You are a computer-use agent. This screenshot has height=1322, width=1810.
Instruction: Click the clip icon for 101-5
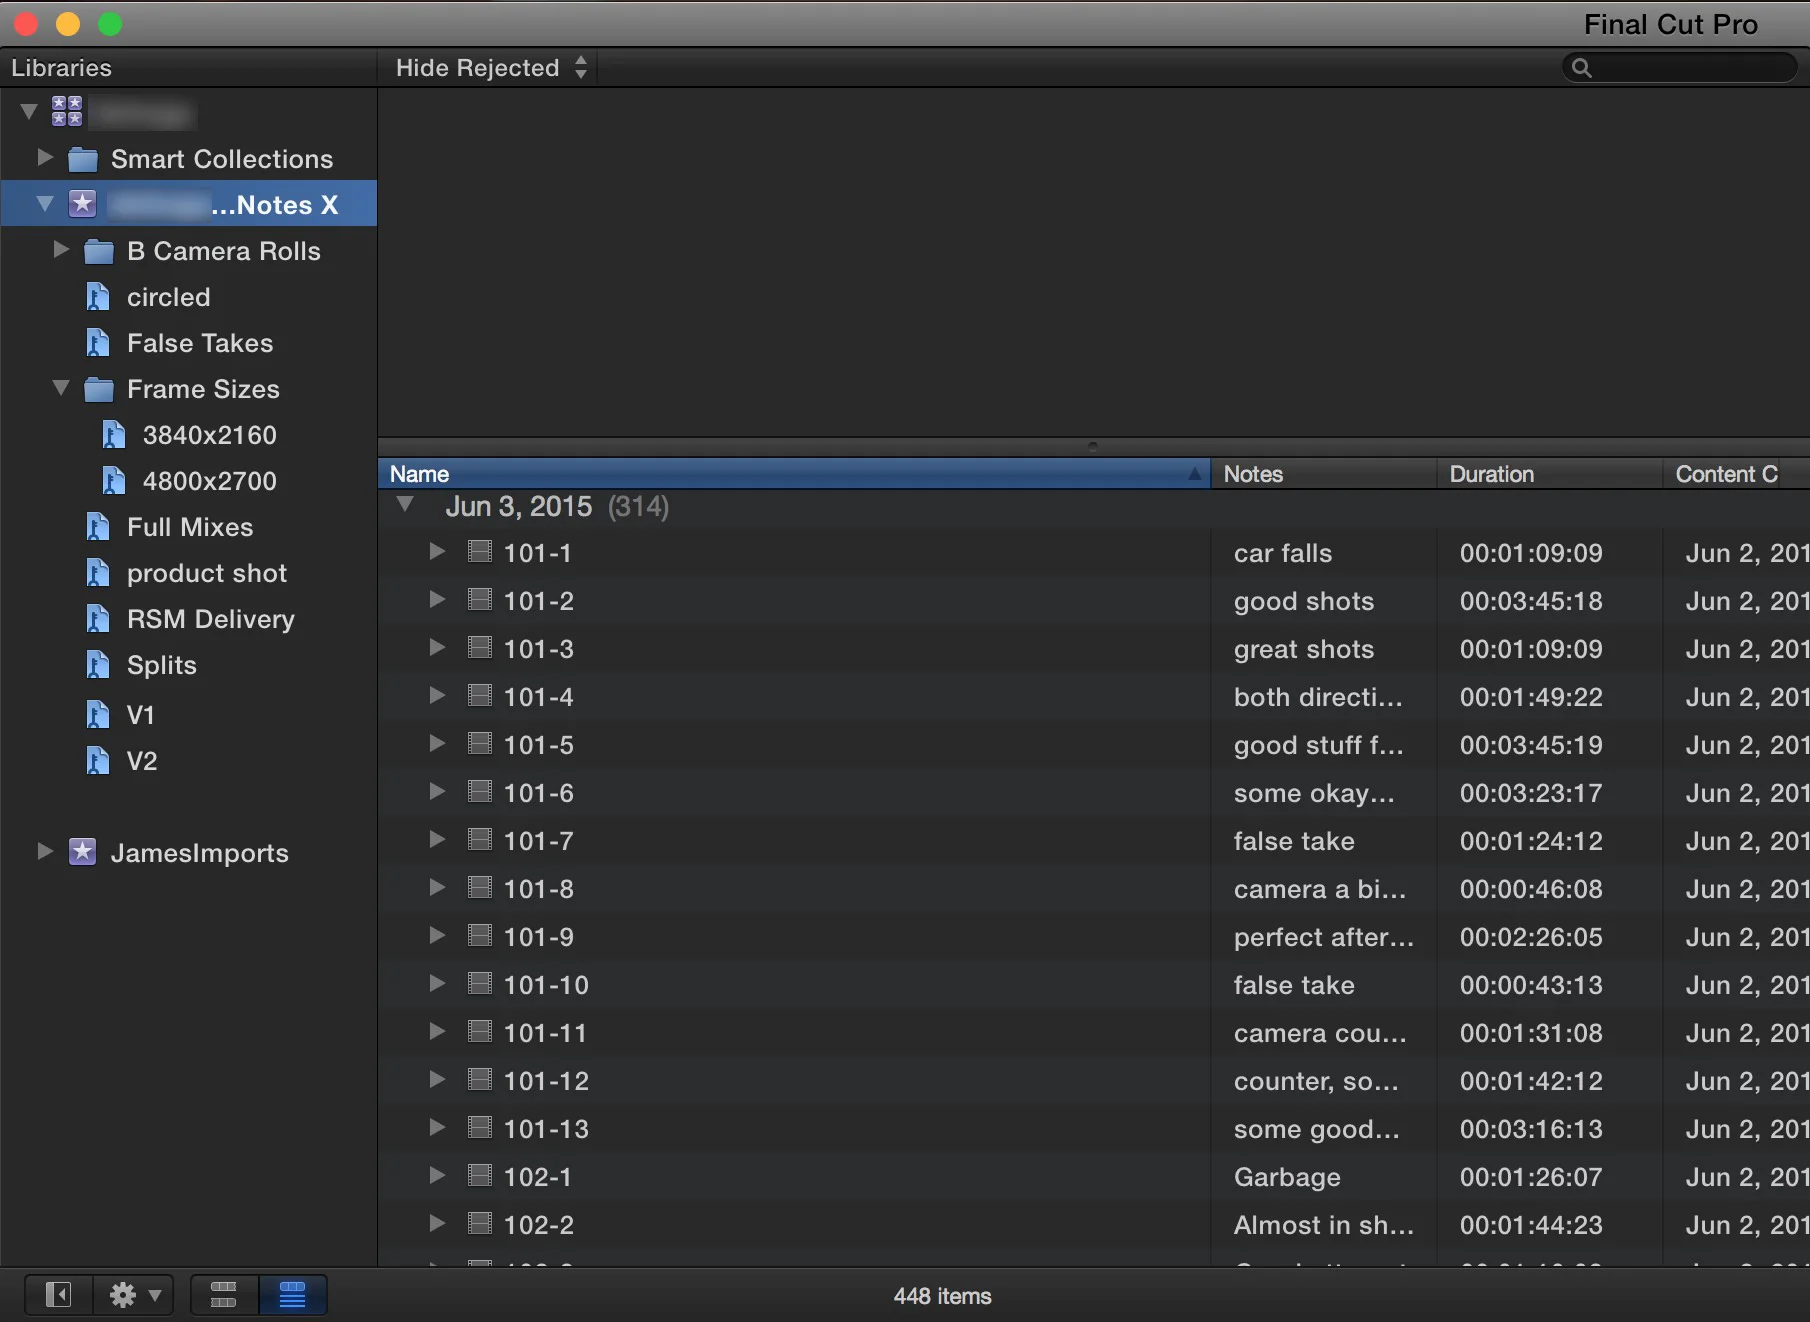tap(480, 743)
